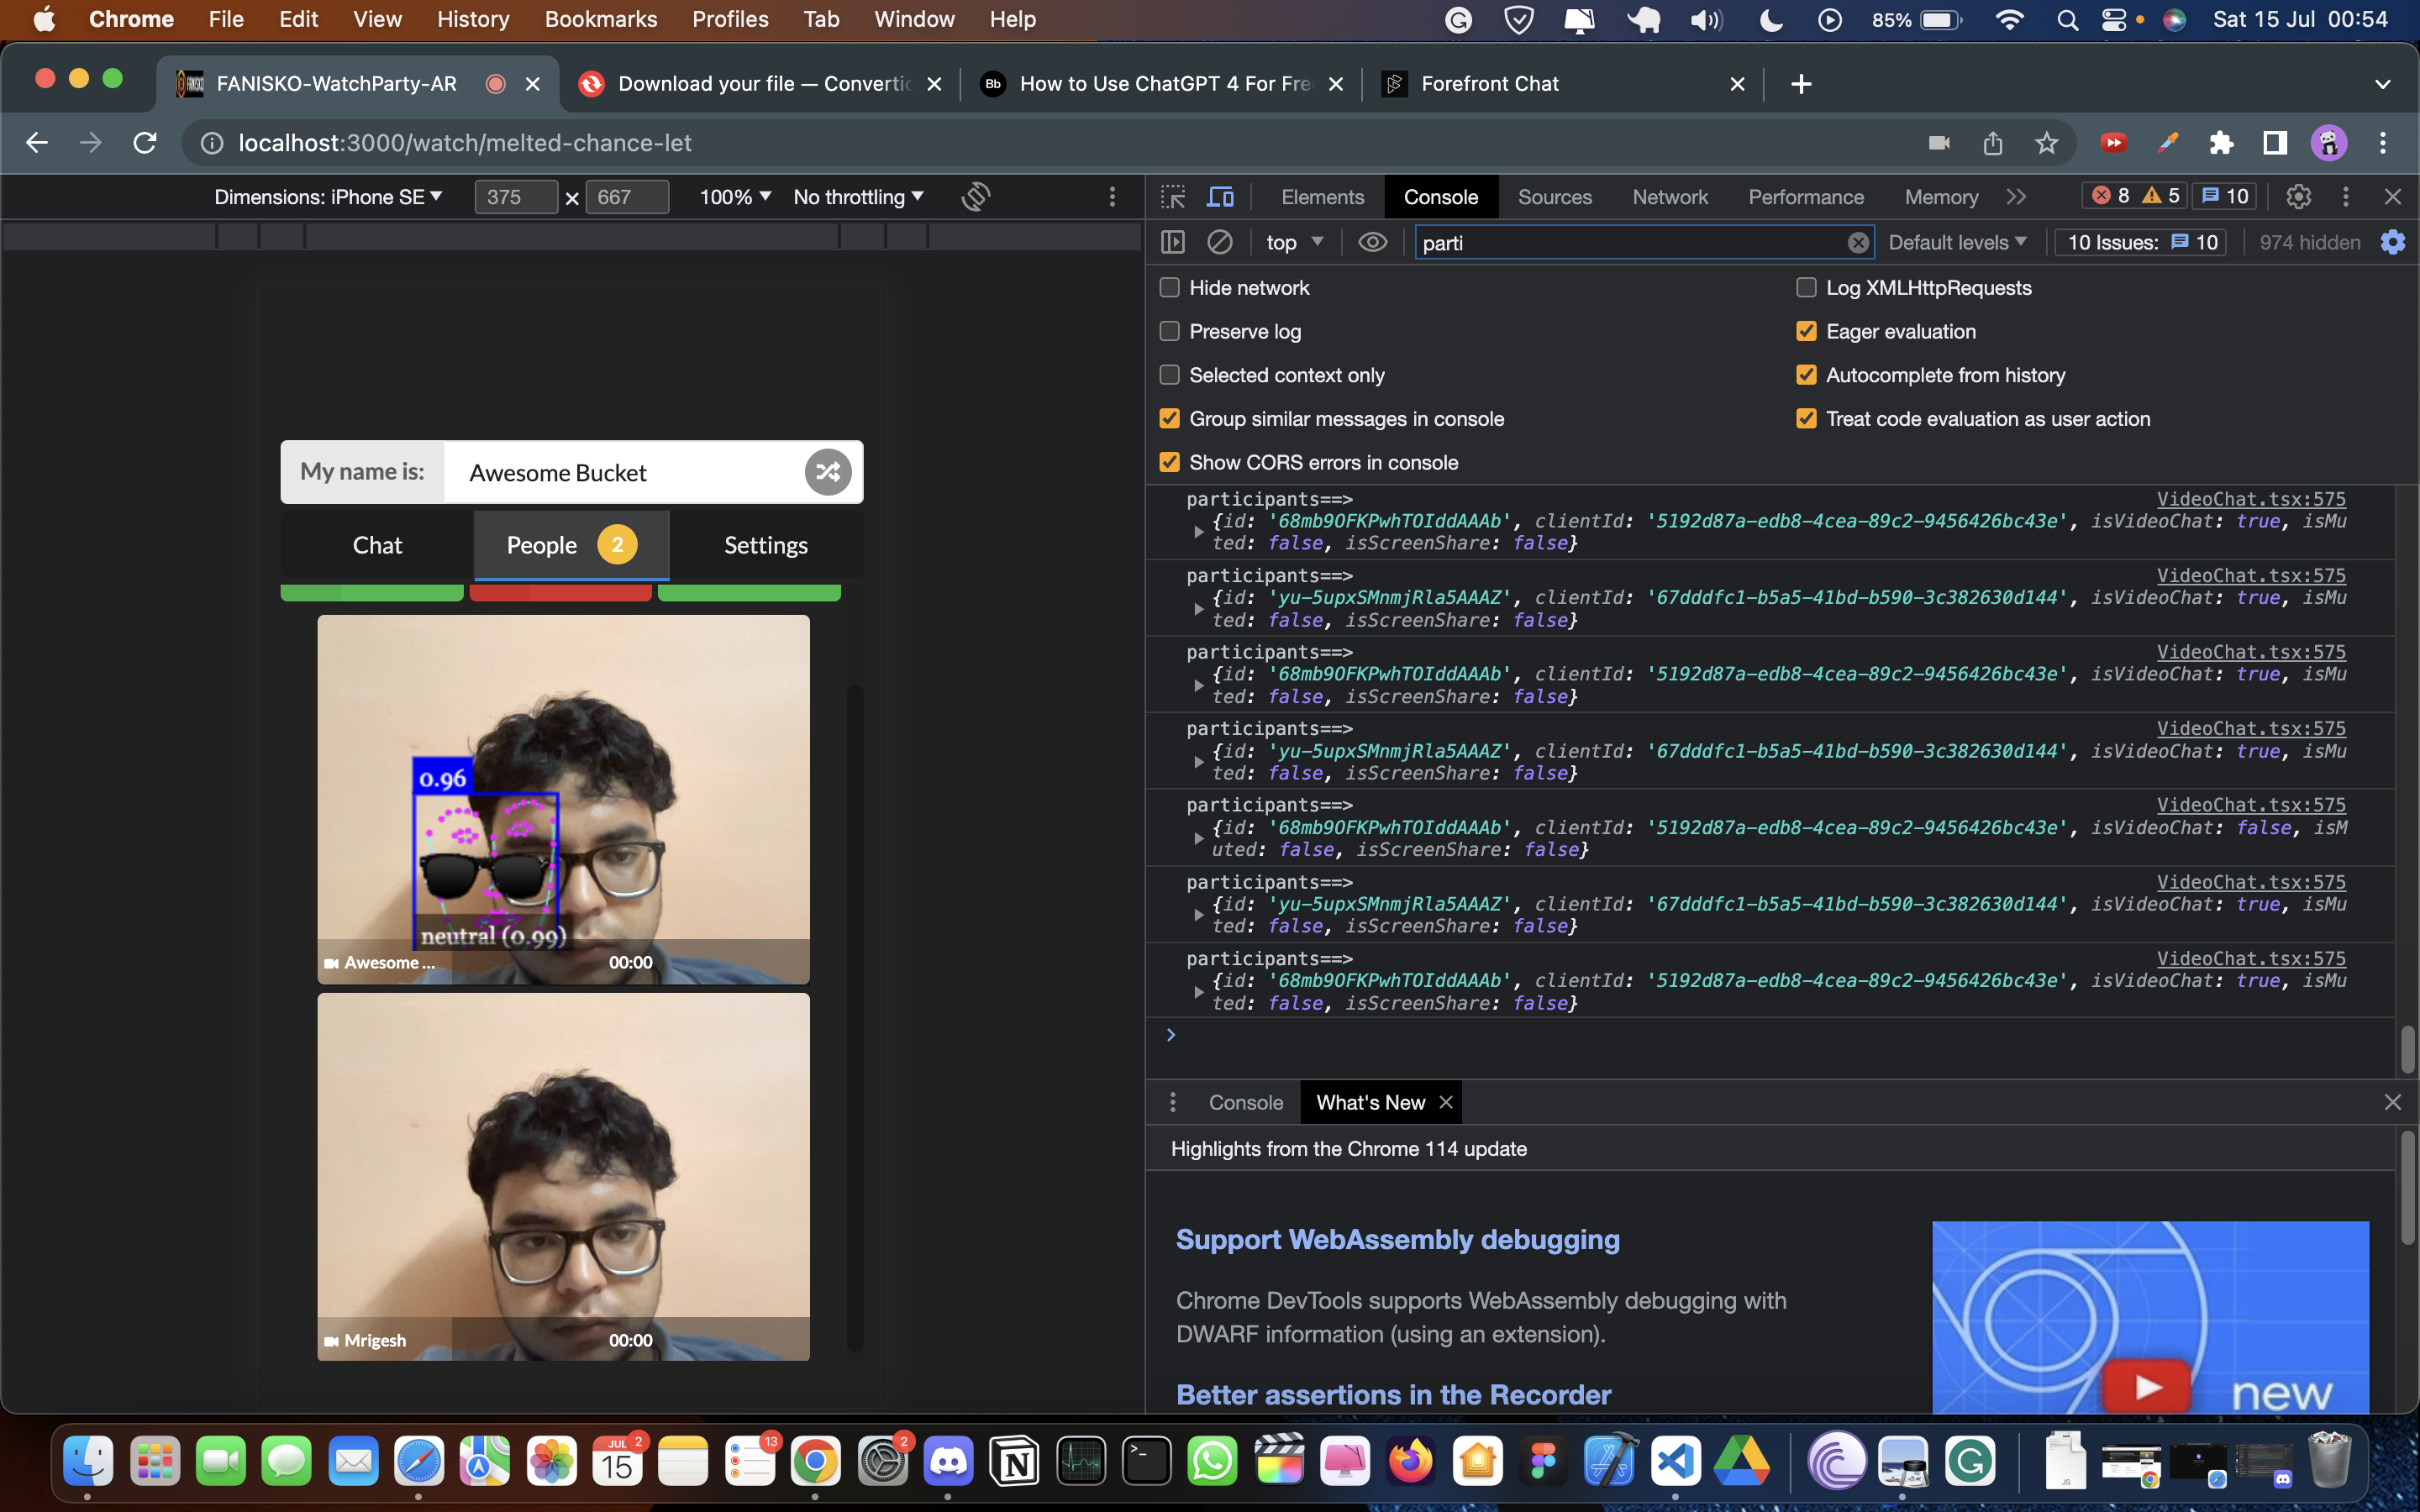Viewport: 2420px width, 1512px height.
Task: Open Default levels log filter dropdown
Action: pos(1956,242)
